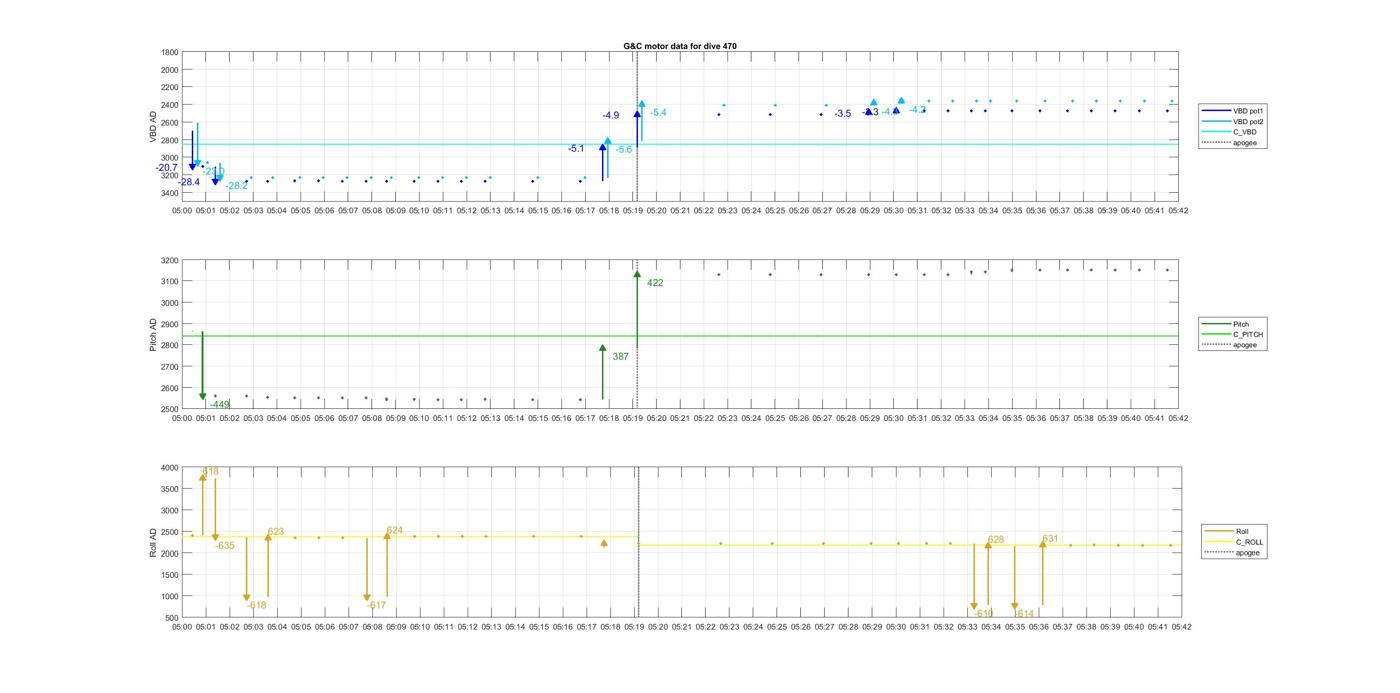The width and height of the screenshot is (1400, 693).
Task: Click the '422' label in Pitch plot
Action: tap(655, 283)
